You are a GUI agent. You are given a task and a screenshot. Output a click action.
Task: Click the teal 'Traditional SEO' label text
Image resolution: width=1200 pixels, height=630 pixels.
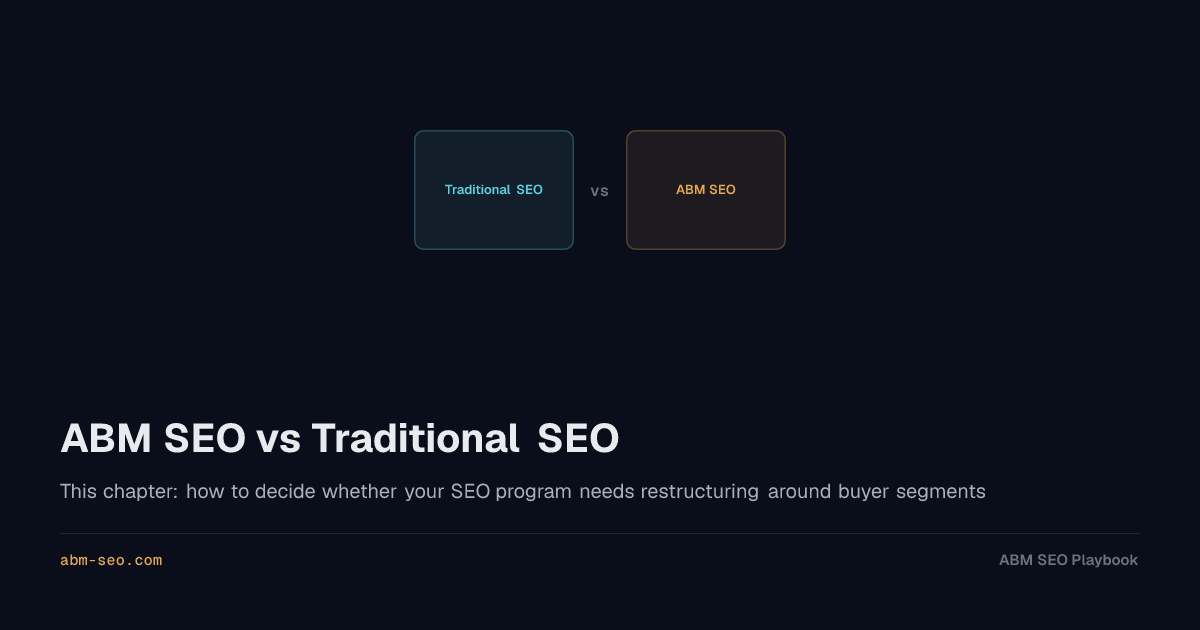click(x=494, y=190)
